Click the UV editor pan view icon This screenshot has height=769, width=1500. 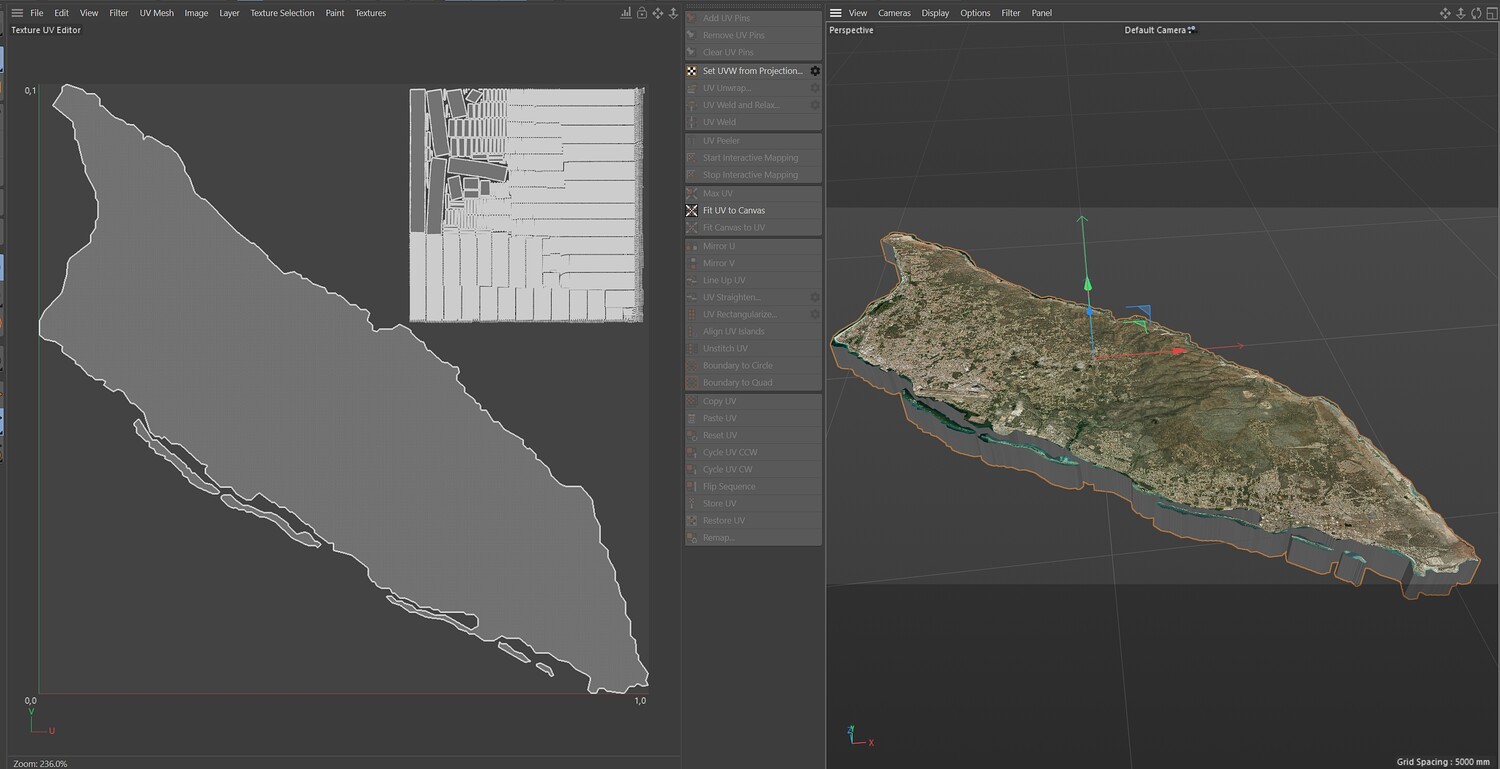point(657,13)
